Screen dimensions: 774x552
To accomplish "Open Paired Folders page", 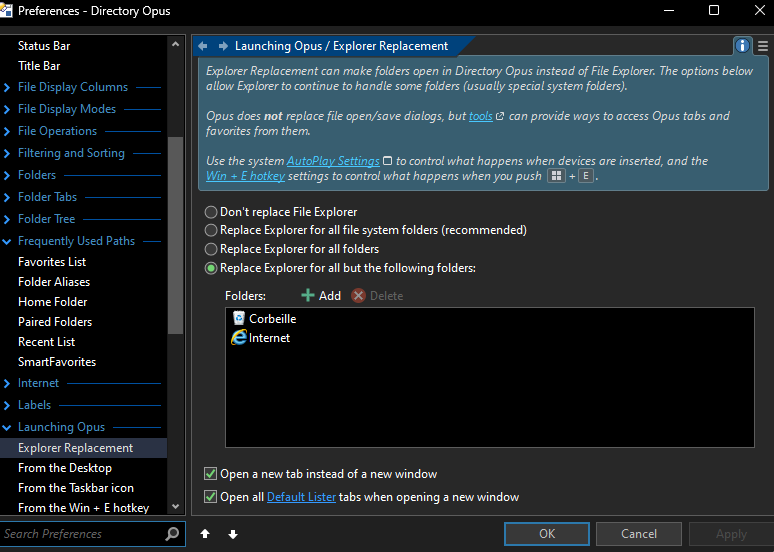I will [55, 322].
